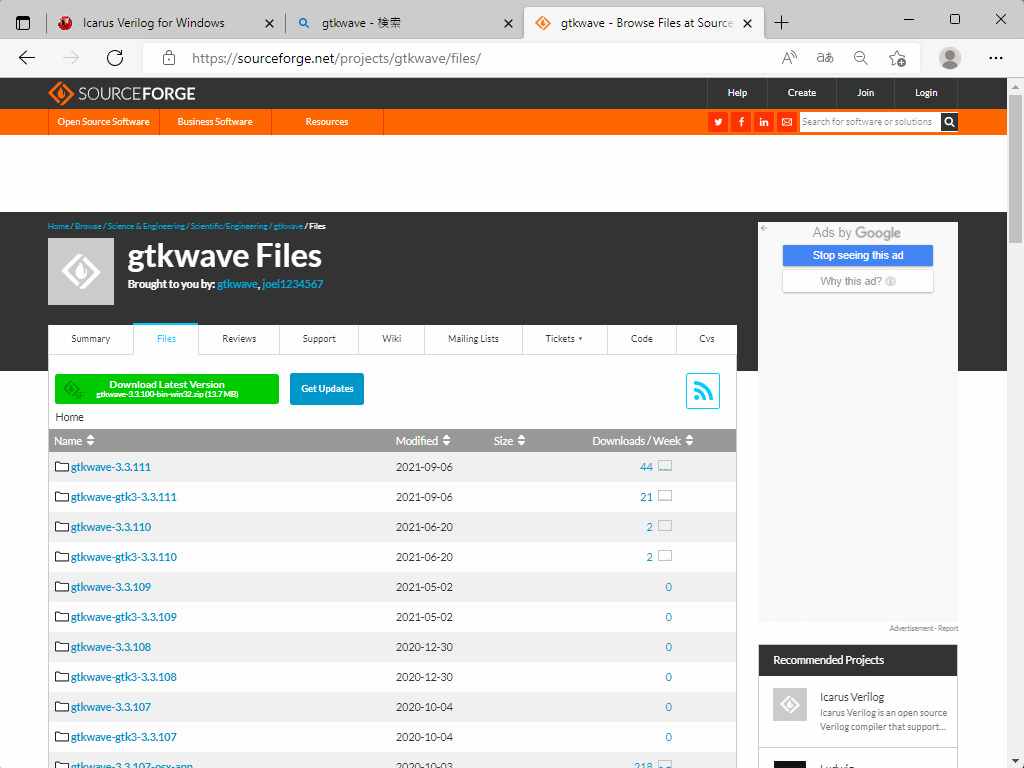Show download stats chart for gtkwave-gtk3-3.3.111
Screen dimensions: 1024x768
pos(665,496)
